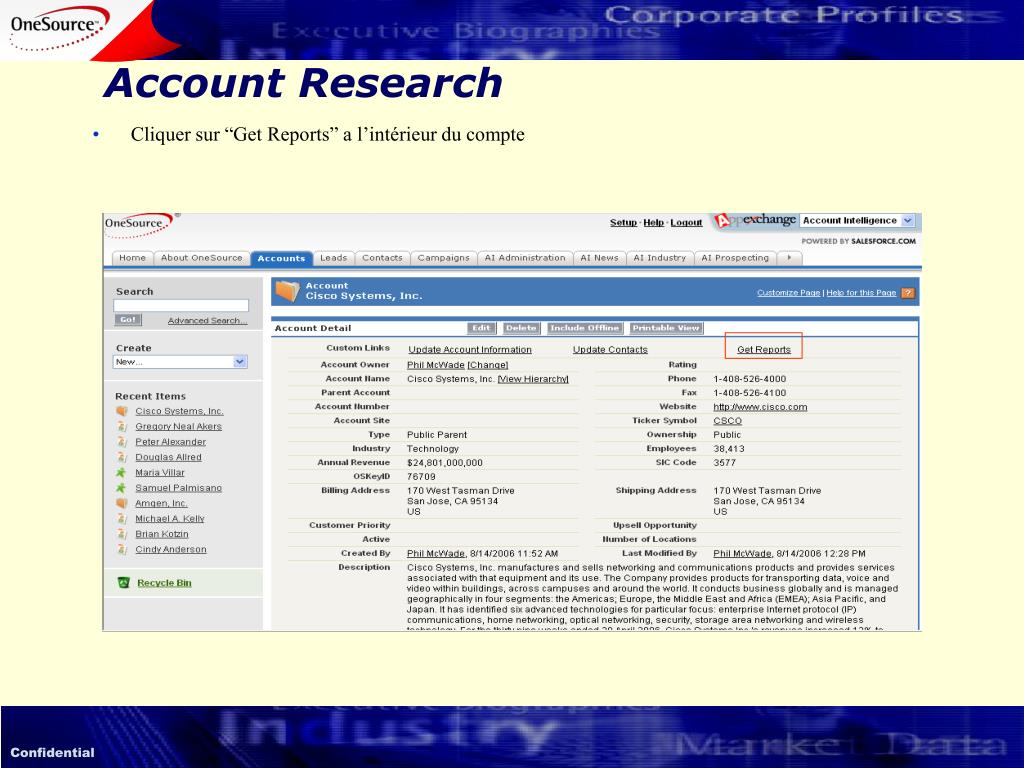
Task: Click the Include Offline button
Action: coord(584,328)
